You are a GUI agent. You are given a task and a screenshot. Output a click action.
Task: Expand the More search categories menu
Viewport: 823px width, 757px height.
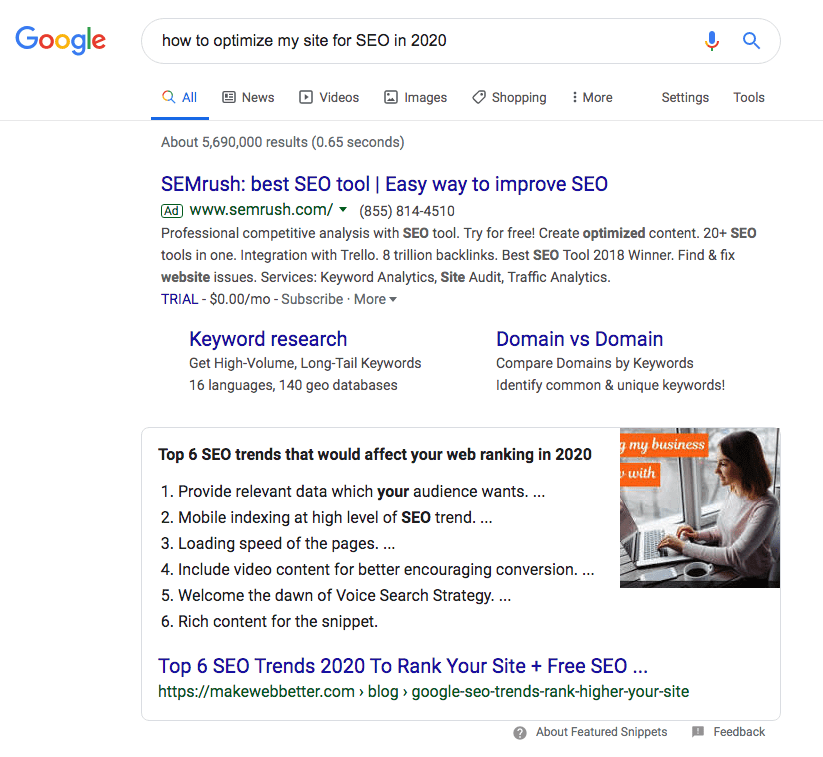pos(592,98)
